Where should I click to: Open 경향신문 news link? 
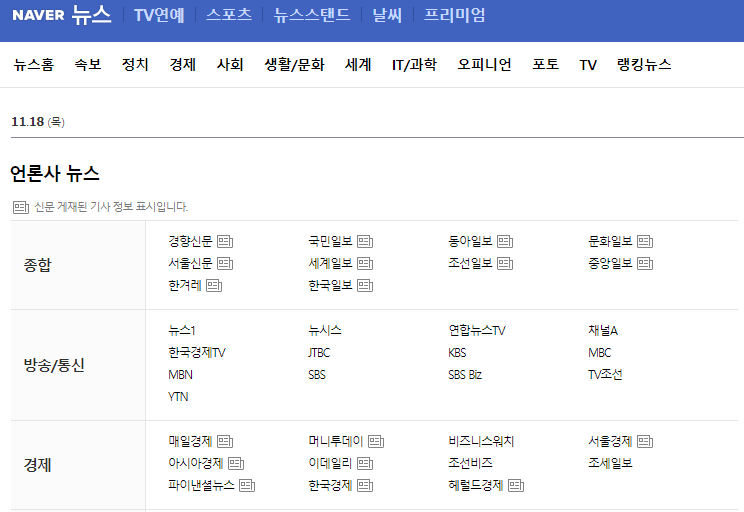(190, 242)
